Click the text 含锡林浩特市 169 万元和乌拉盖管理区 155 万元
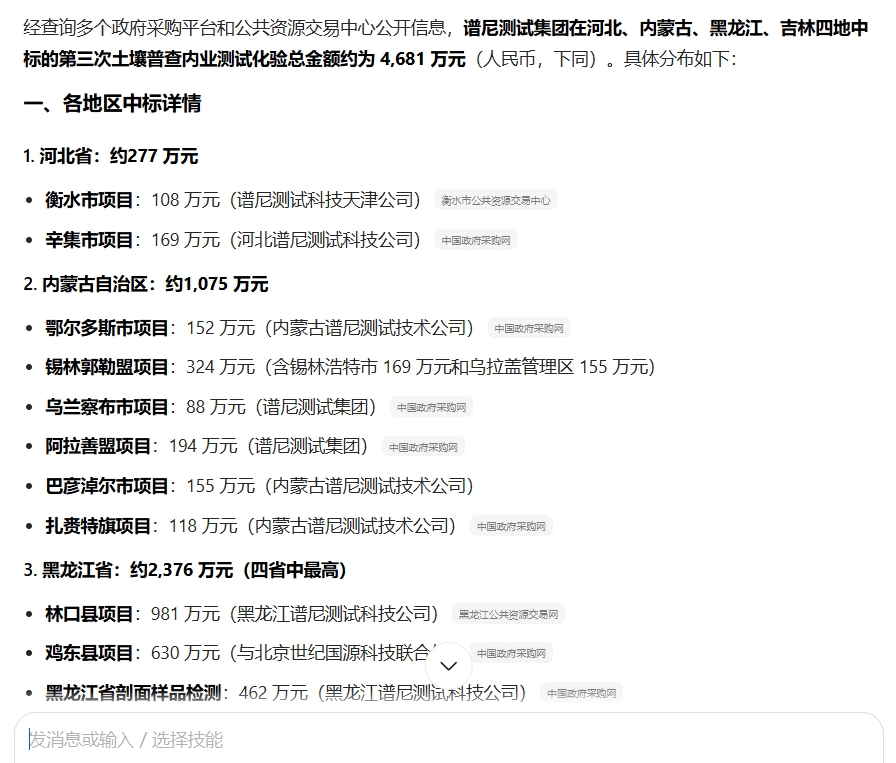 [463, 367]
